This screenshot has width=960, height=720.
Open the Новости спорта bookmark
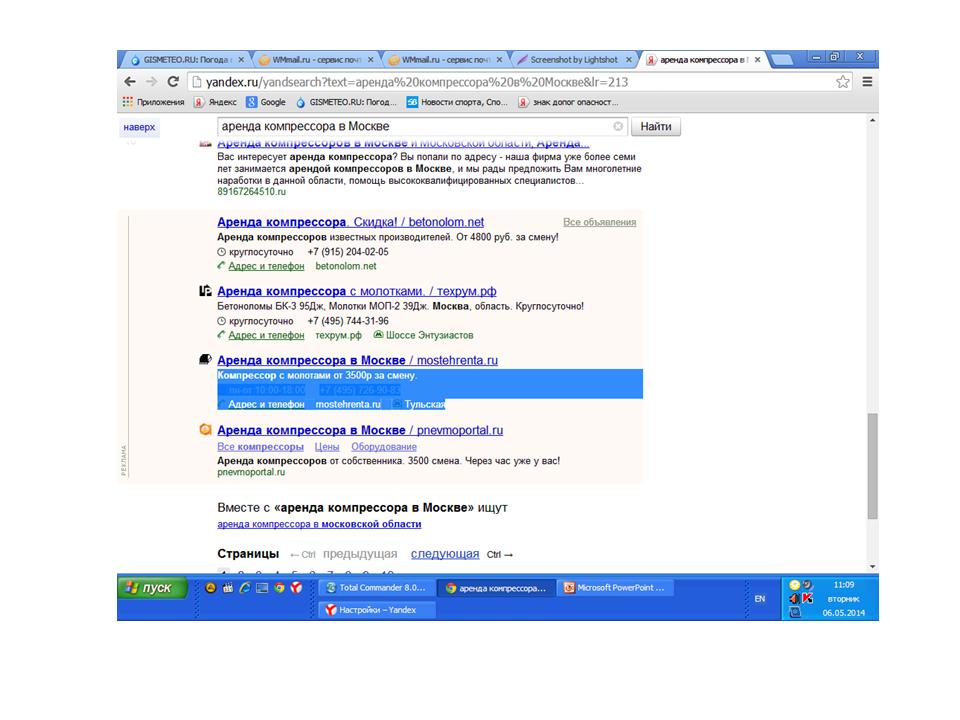pos(457,102)
